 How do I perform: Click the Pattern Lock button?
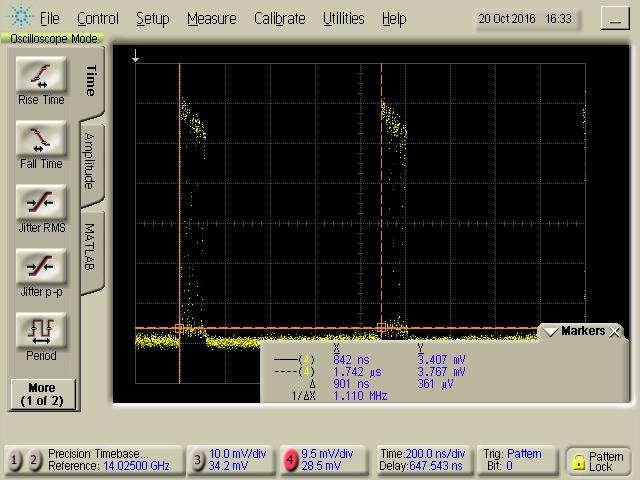pos(598,461)
